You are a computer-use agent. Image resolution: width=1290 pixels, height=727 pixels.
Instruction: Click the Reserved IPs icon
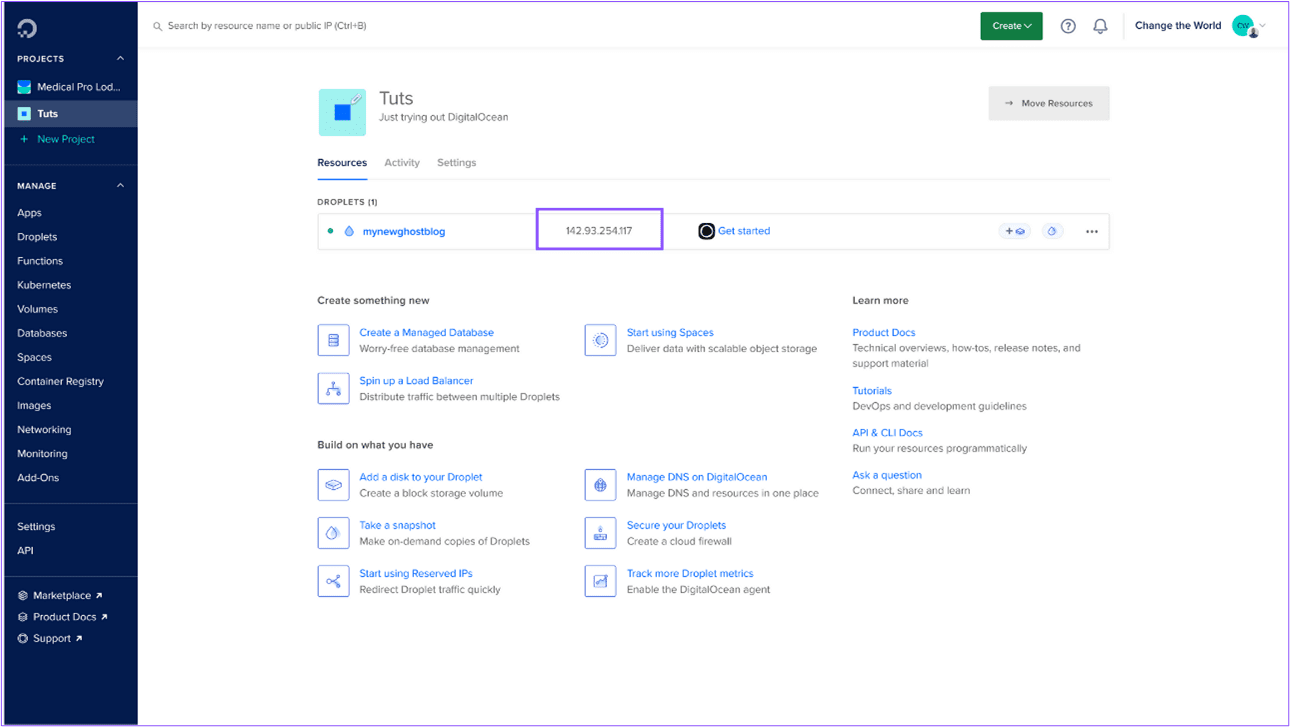point(333,581)
